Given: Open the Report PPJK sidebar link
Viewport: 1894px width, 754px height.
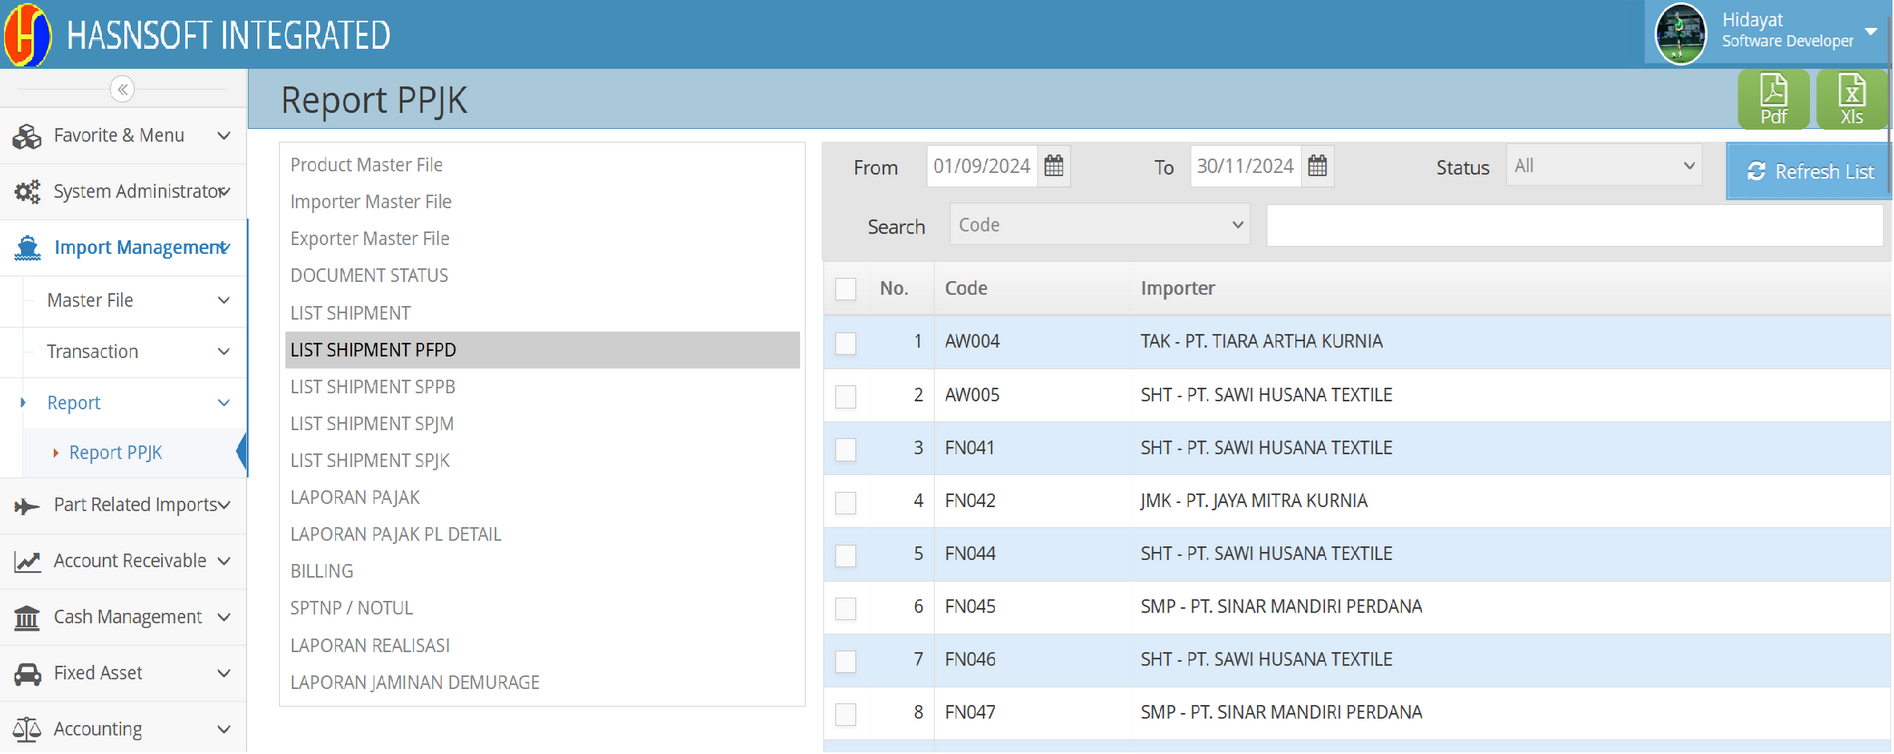Looking at the screenshot, I should pos(115,453).
